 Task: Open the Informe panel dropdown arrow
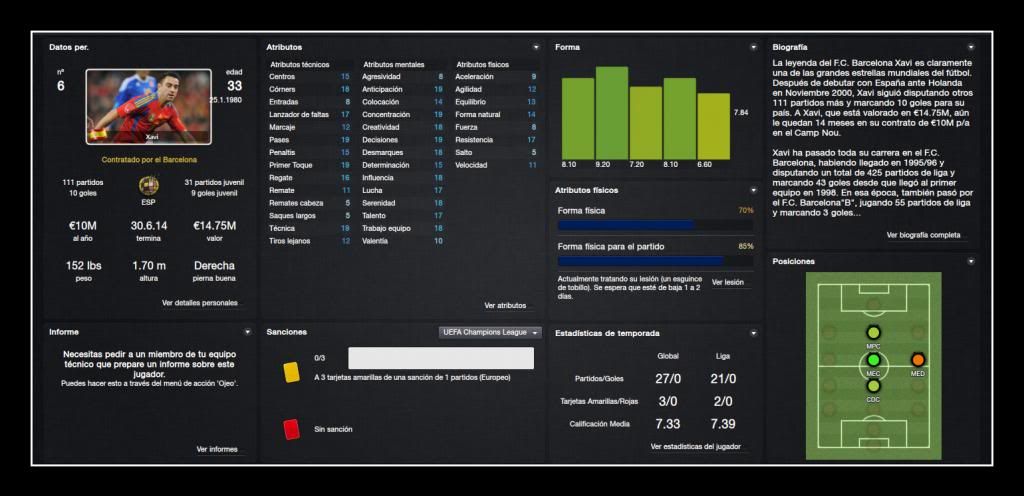coord(248,332)
